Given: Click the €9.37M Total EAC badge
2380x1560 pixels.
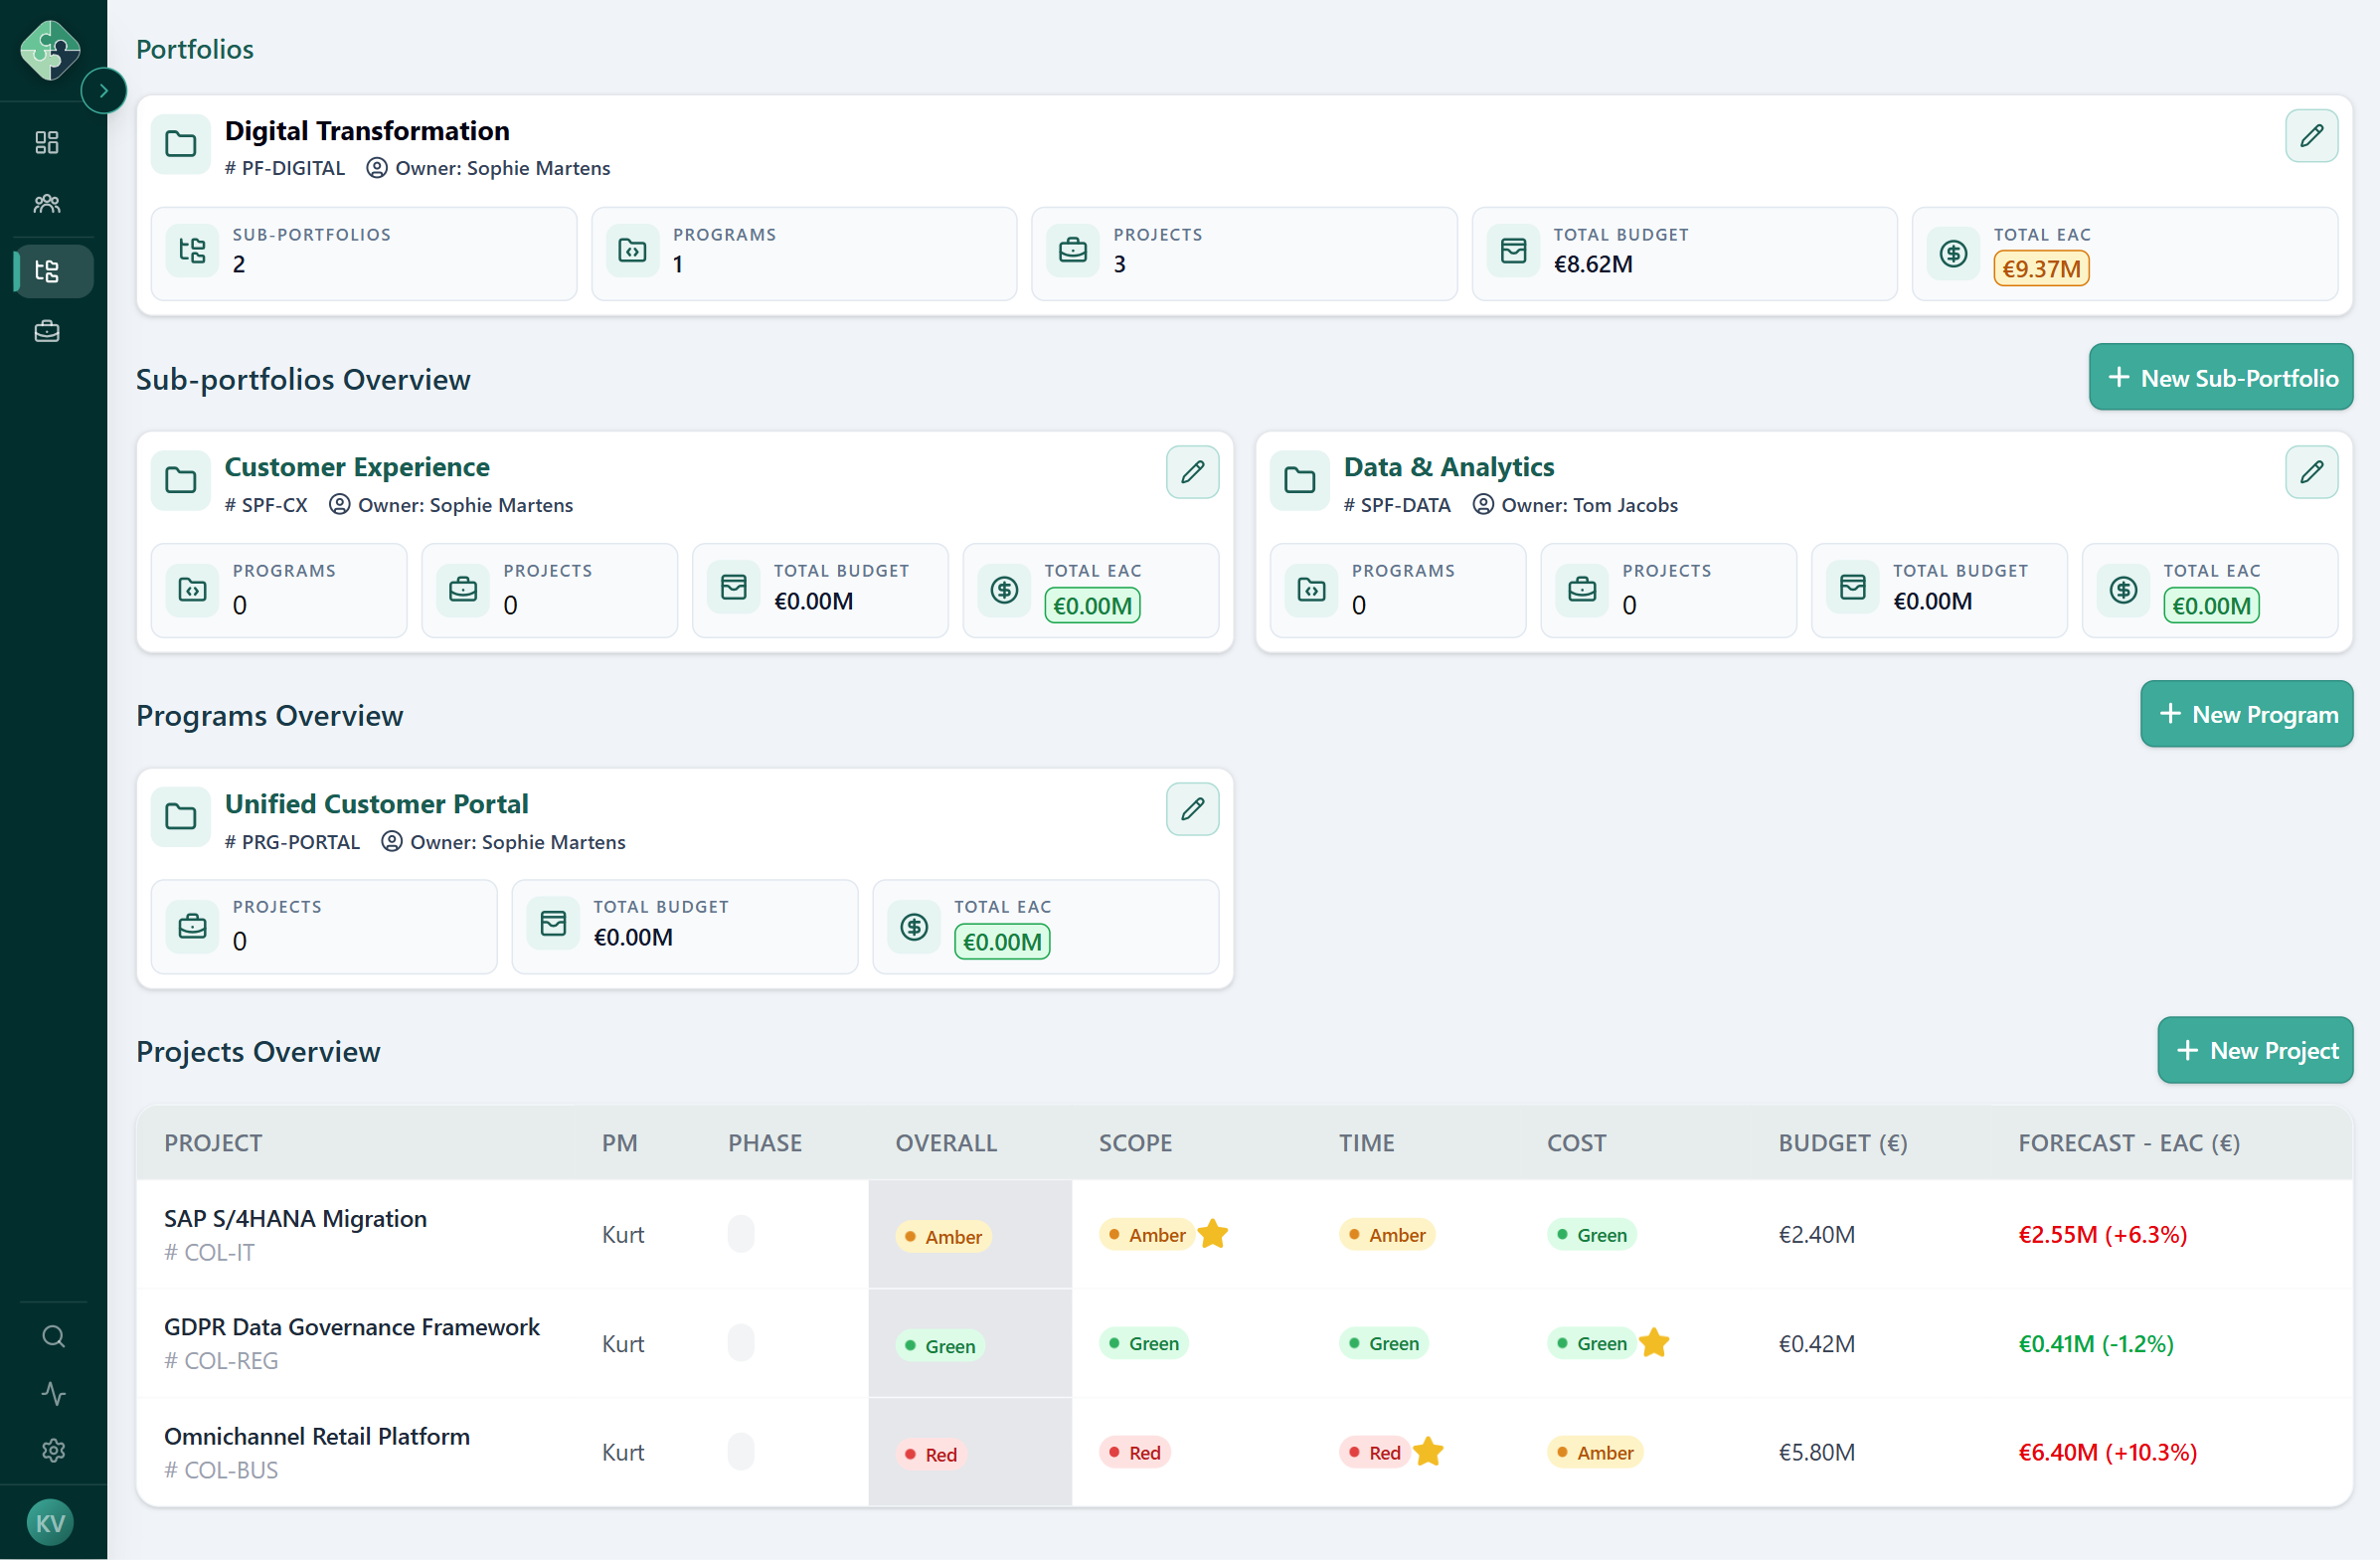Looking at the screenshot, I should click(x=2041, y=268).
